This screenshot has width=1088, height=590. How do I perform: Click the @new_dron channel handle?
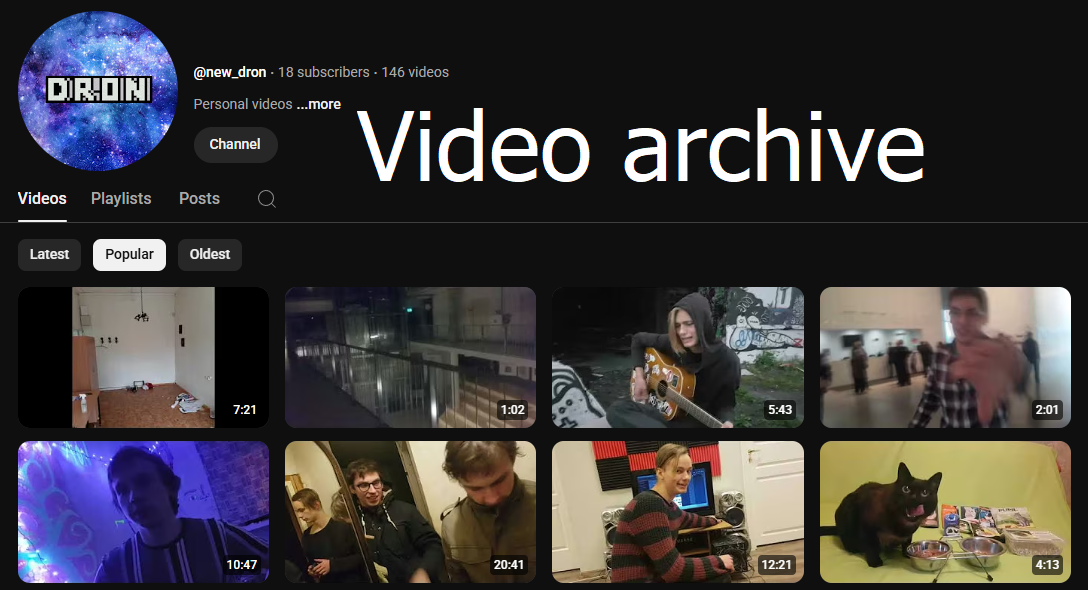(x=230, y=72)
